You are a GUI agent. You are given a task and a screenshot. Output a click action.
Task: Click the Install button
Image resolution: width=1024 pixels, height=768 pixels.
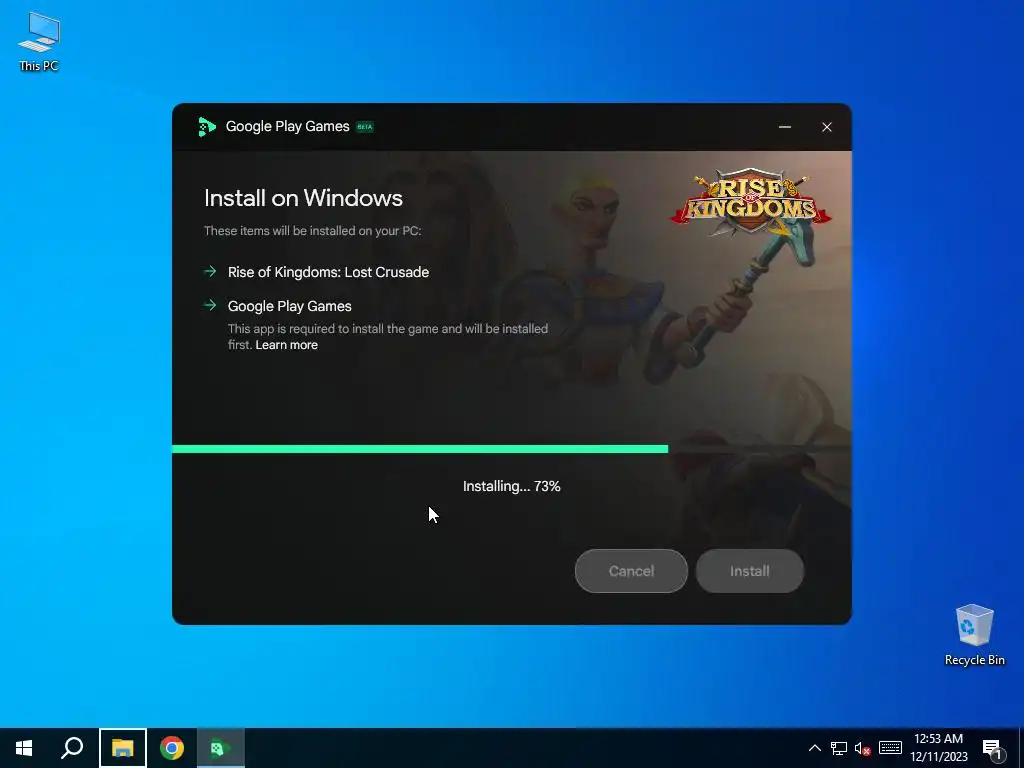tap(750, 571)
